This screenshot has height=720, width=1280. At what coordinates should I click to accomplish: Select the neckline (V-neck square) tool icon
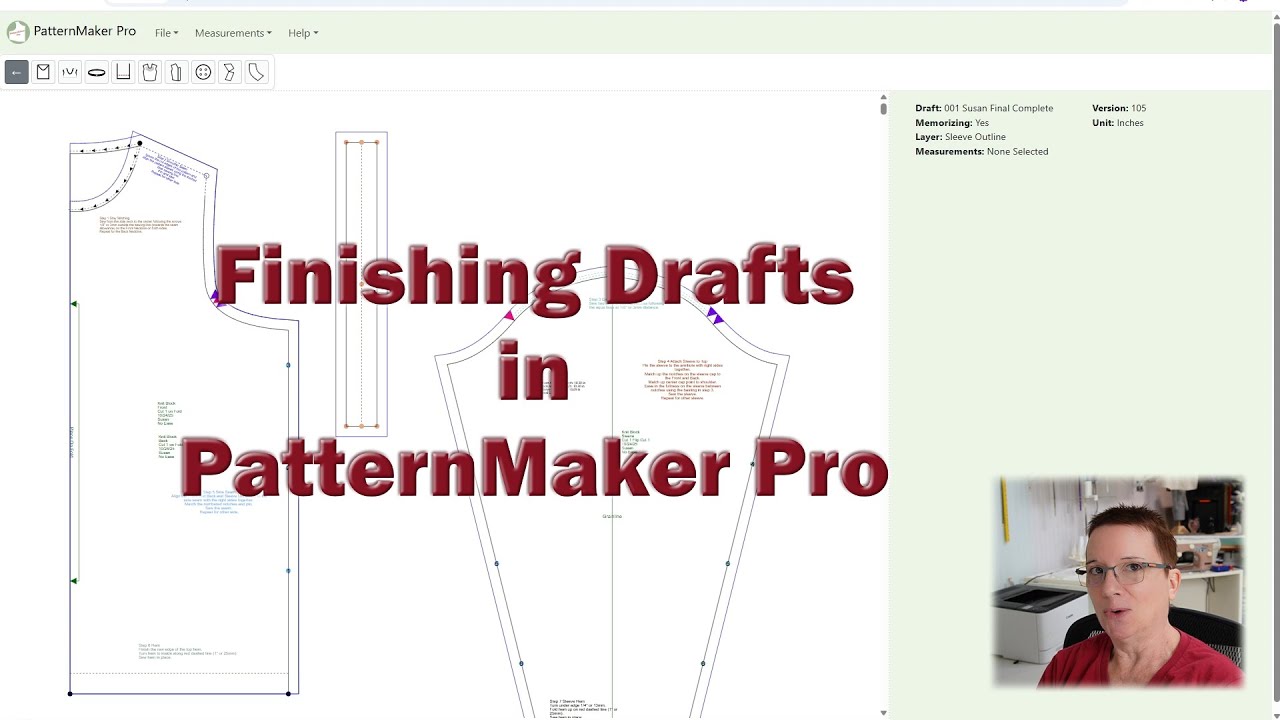click(x=43, y=72)
